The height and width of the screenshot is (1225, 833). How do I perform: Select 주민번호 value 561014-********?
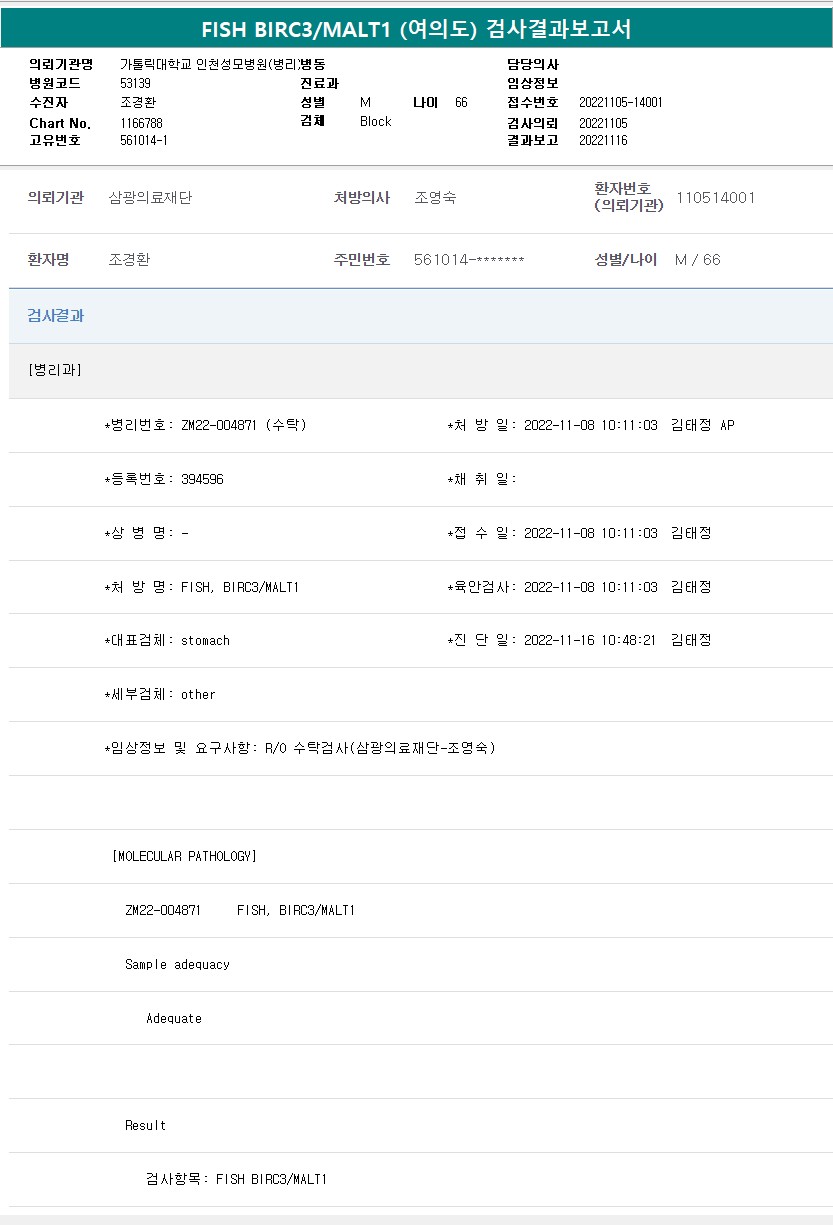(x=469, y=260)
